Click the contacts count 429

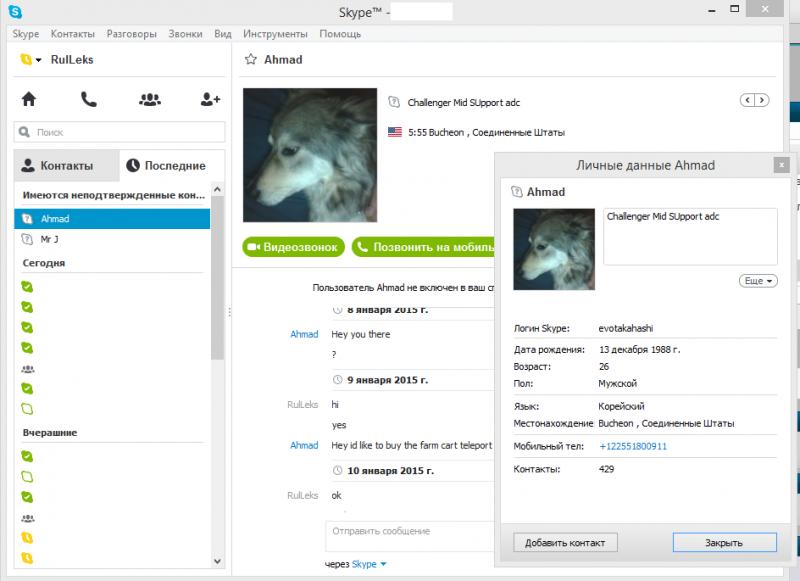click(x=607, y=469)
